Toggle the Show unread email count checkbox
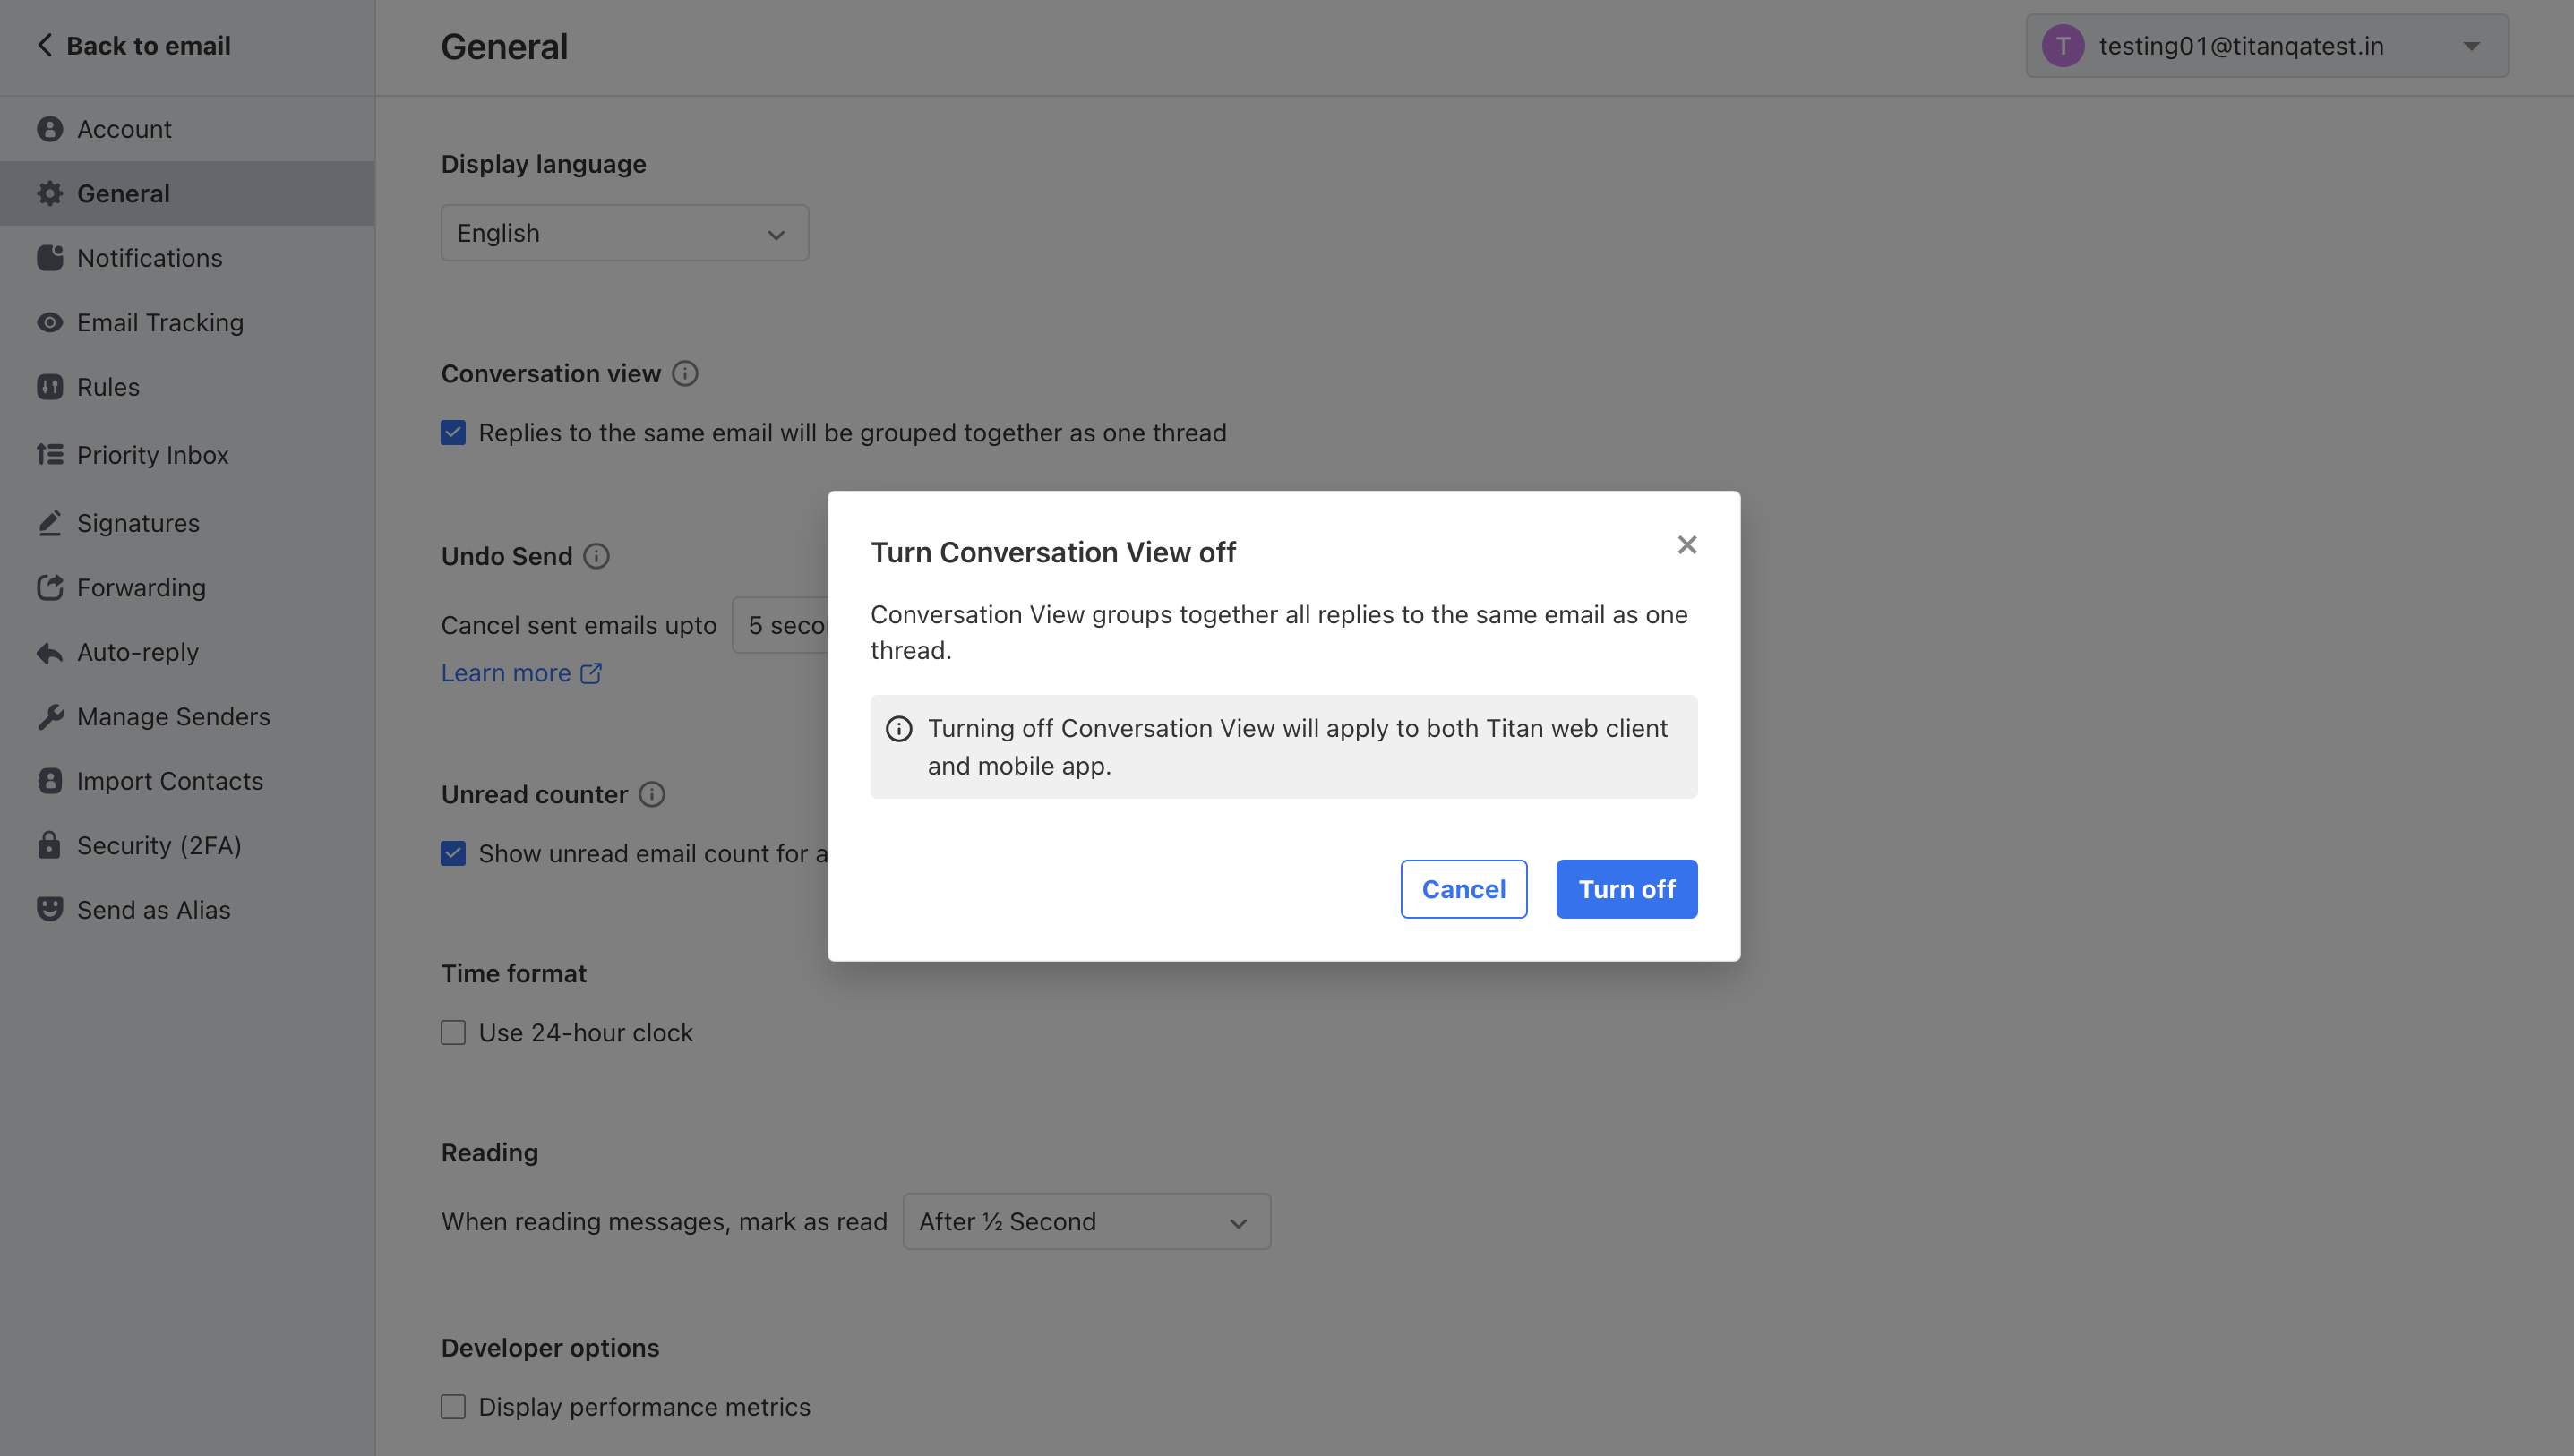 click(x=453, y=853)
